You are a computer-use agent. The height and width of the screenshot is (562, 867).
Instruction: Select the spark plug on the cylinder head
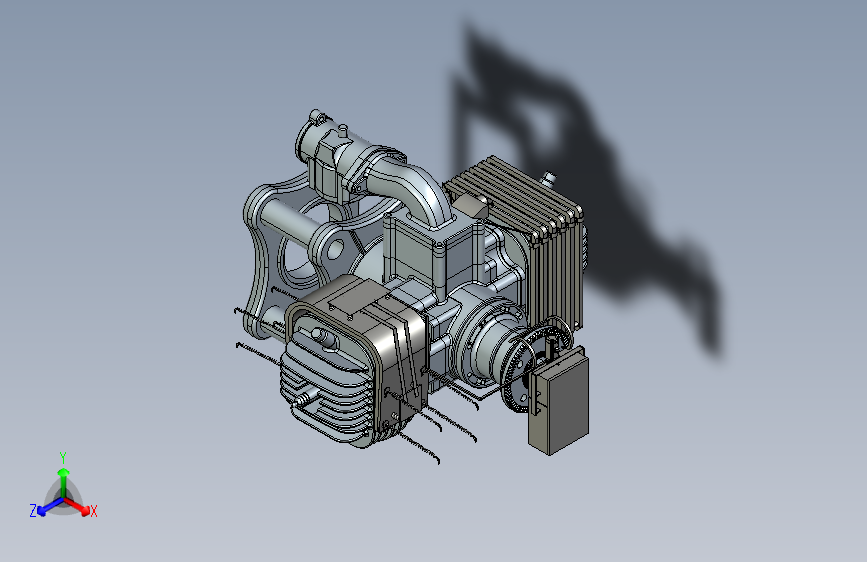[x=304, y=399]
